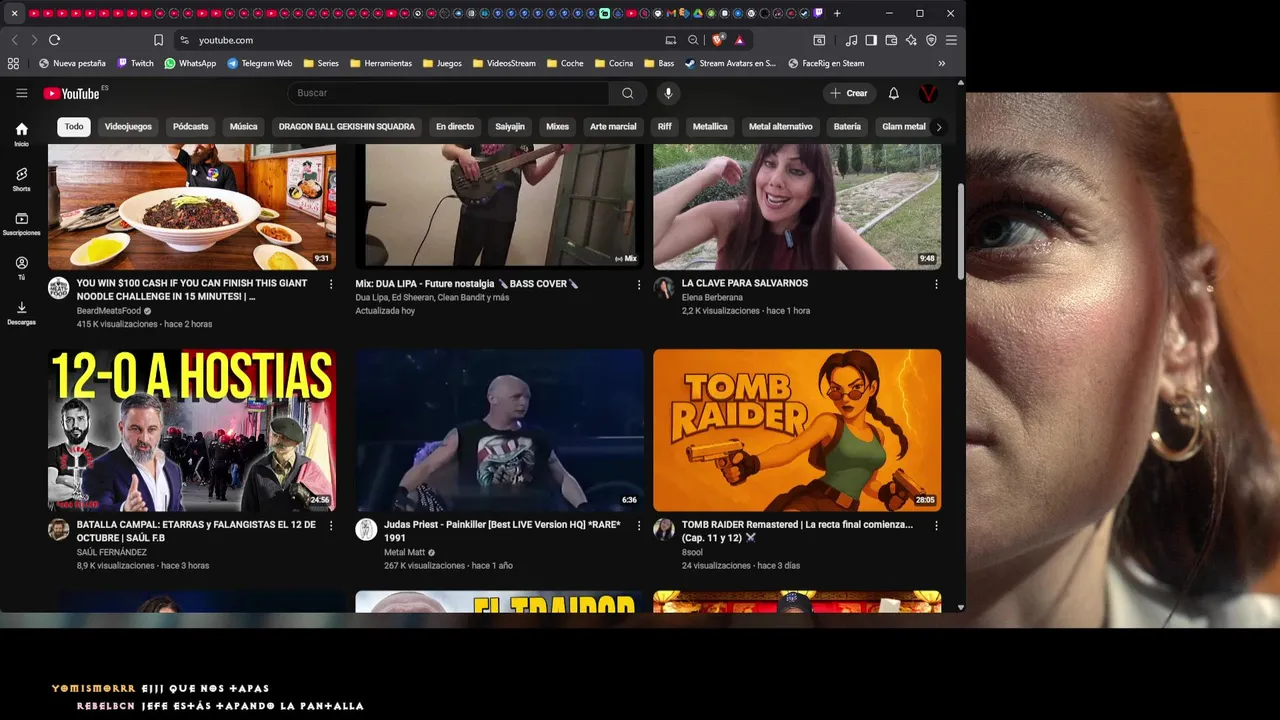Screen dimensions: 1280x720
Task: Open the Brave VPN shield icon
Action: 931,40
